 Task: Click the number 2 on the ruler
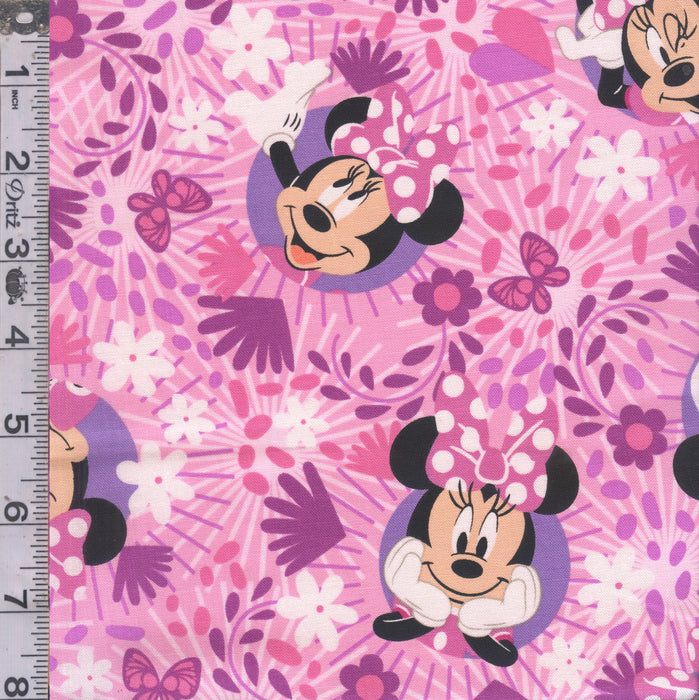[x=17, y=161]
